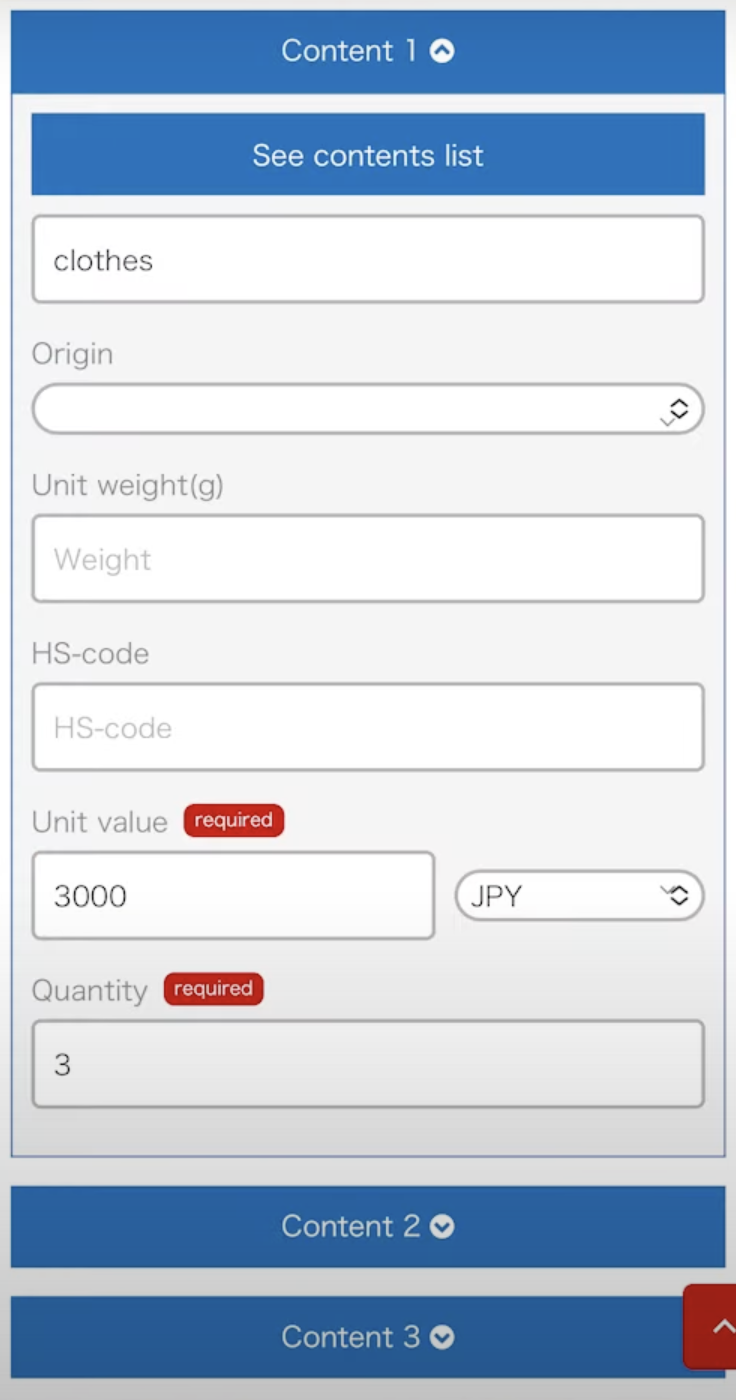Click the Weight input field
This screenshot has width=736, height=1400.
[x=368, y=559]
